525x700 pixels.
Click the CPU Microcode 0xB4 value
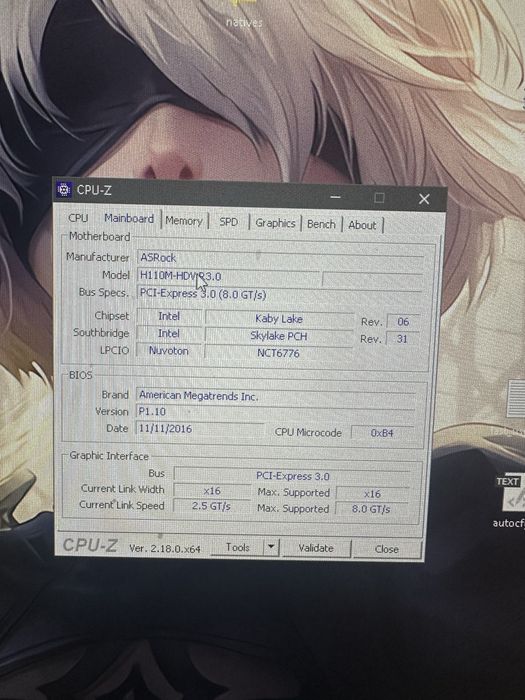[x=382, y=433]
